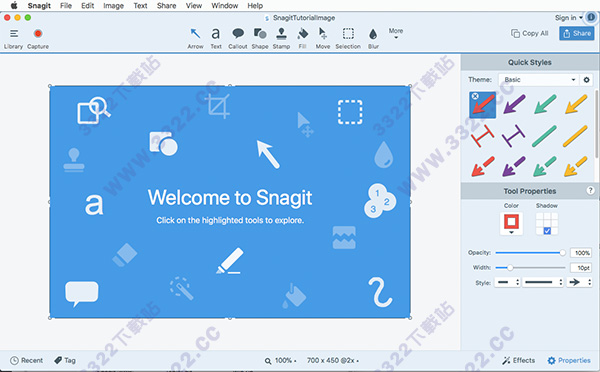Select the Callout tool
The width and height of the screenshot is (600, 372).
(238, 38)
